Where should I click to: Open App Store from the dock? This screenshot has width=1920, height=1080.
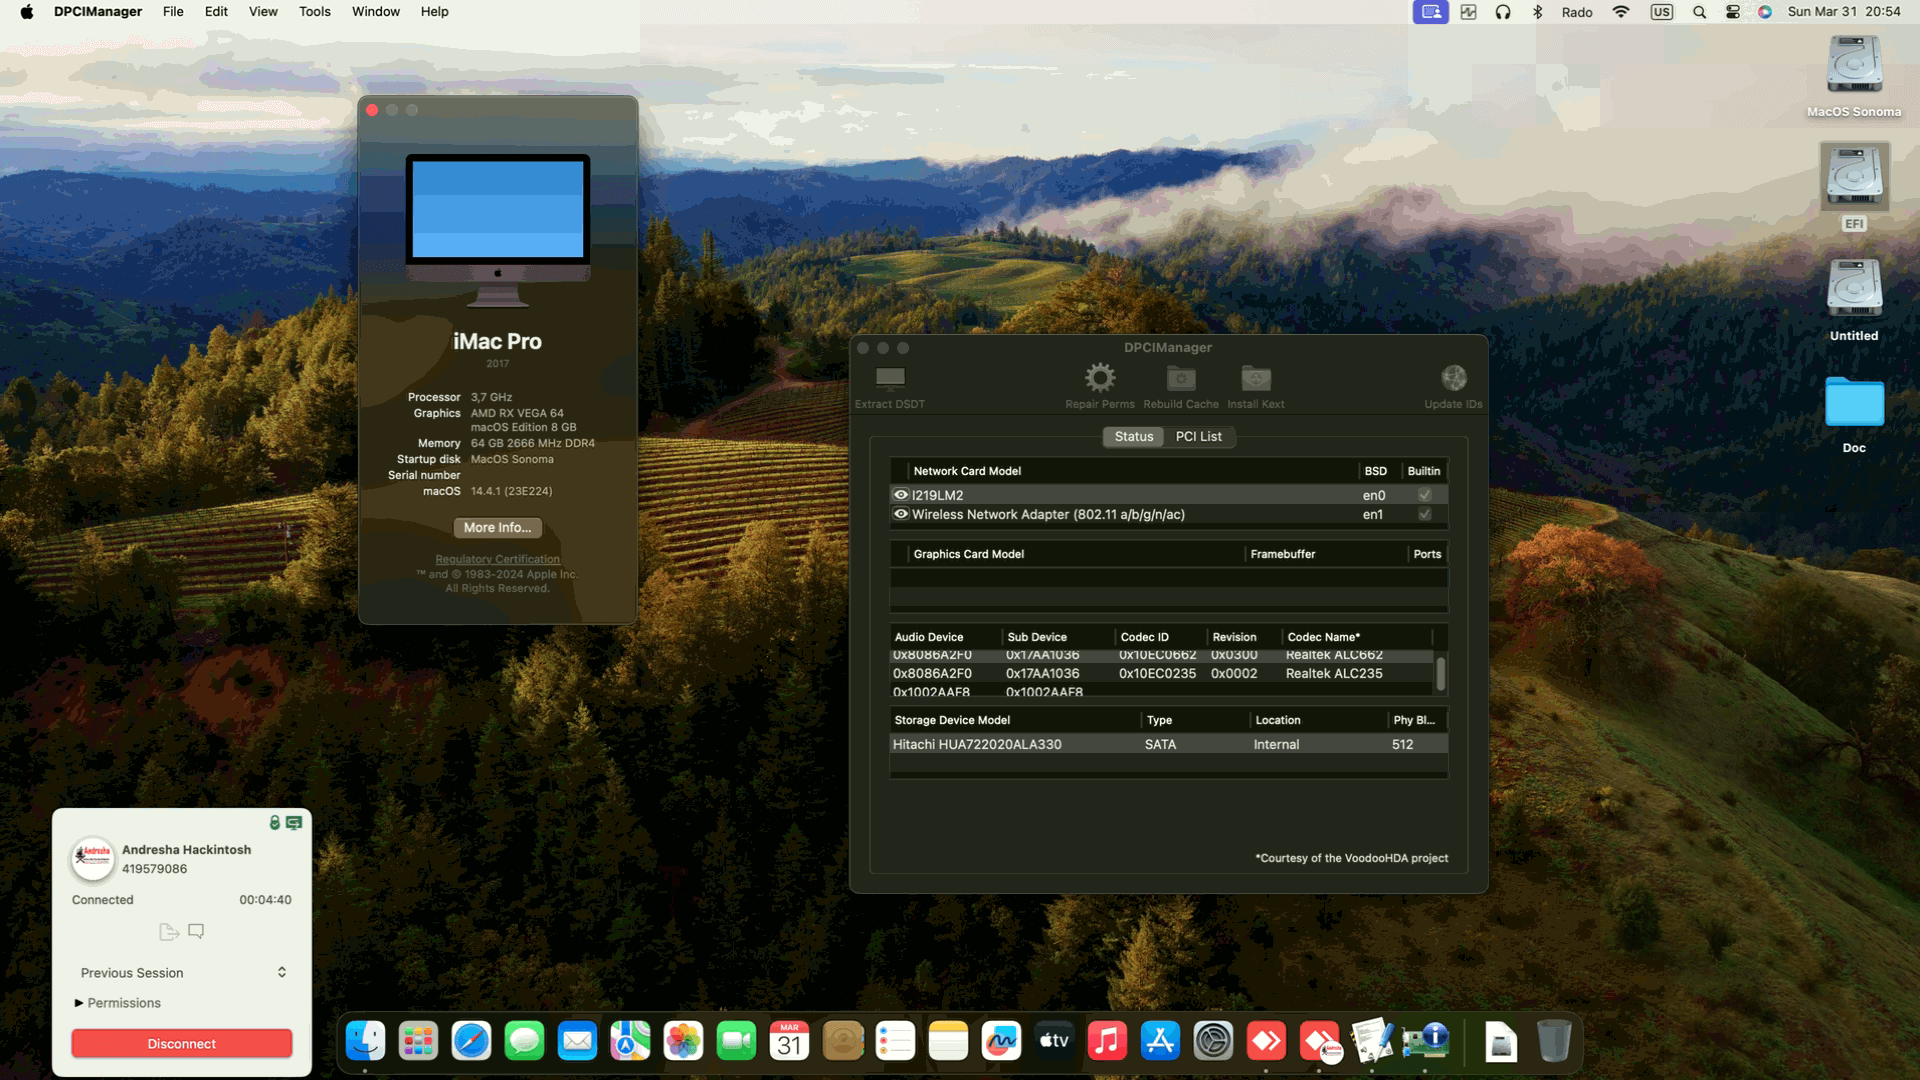[1160, 1042]
